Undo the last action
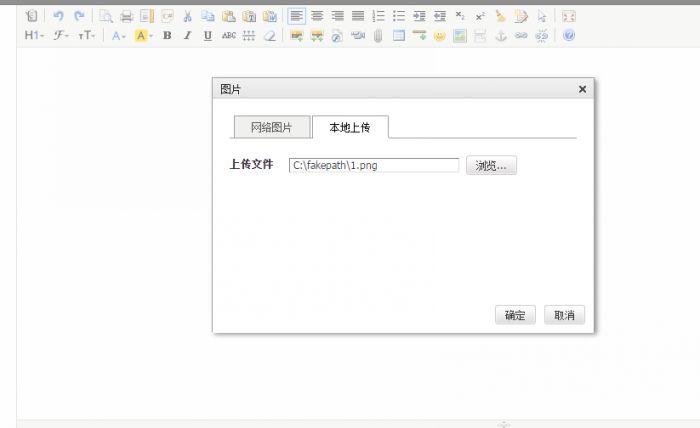 pos(58,16)
